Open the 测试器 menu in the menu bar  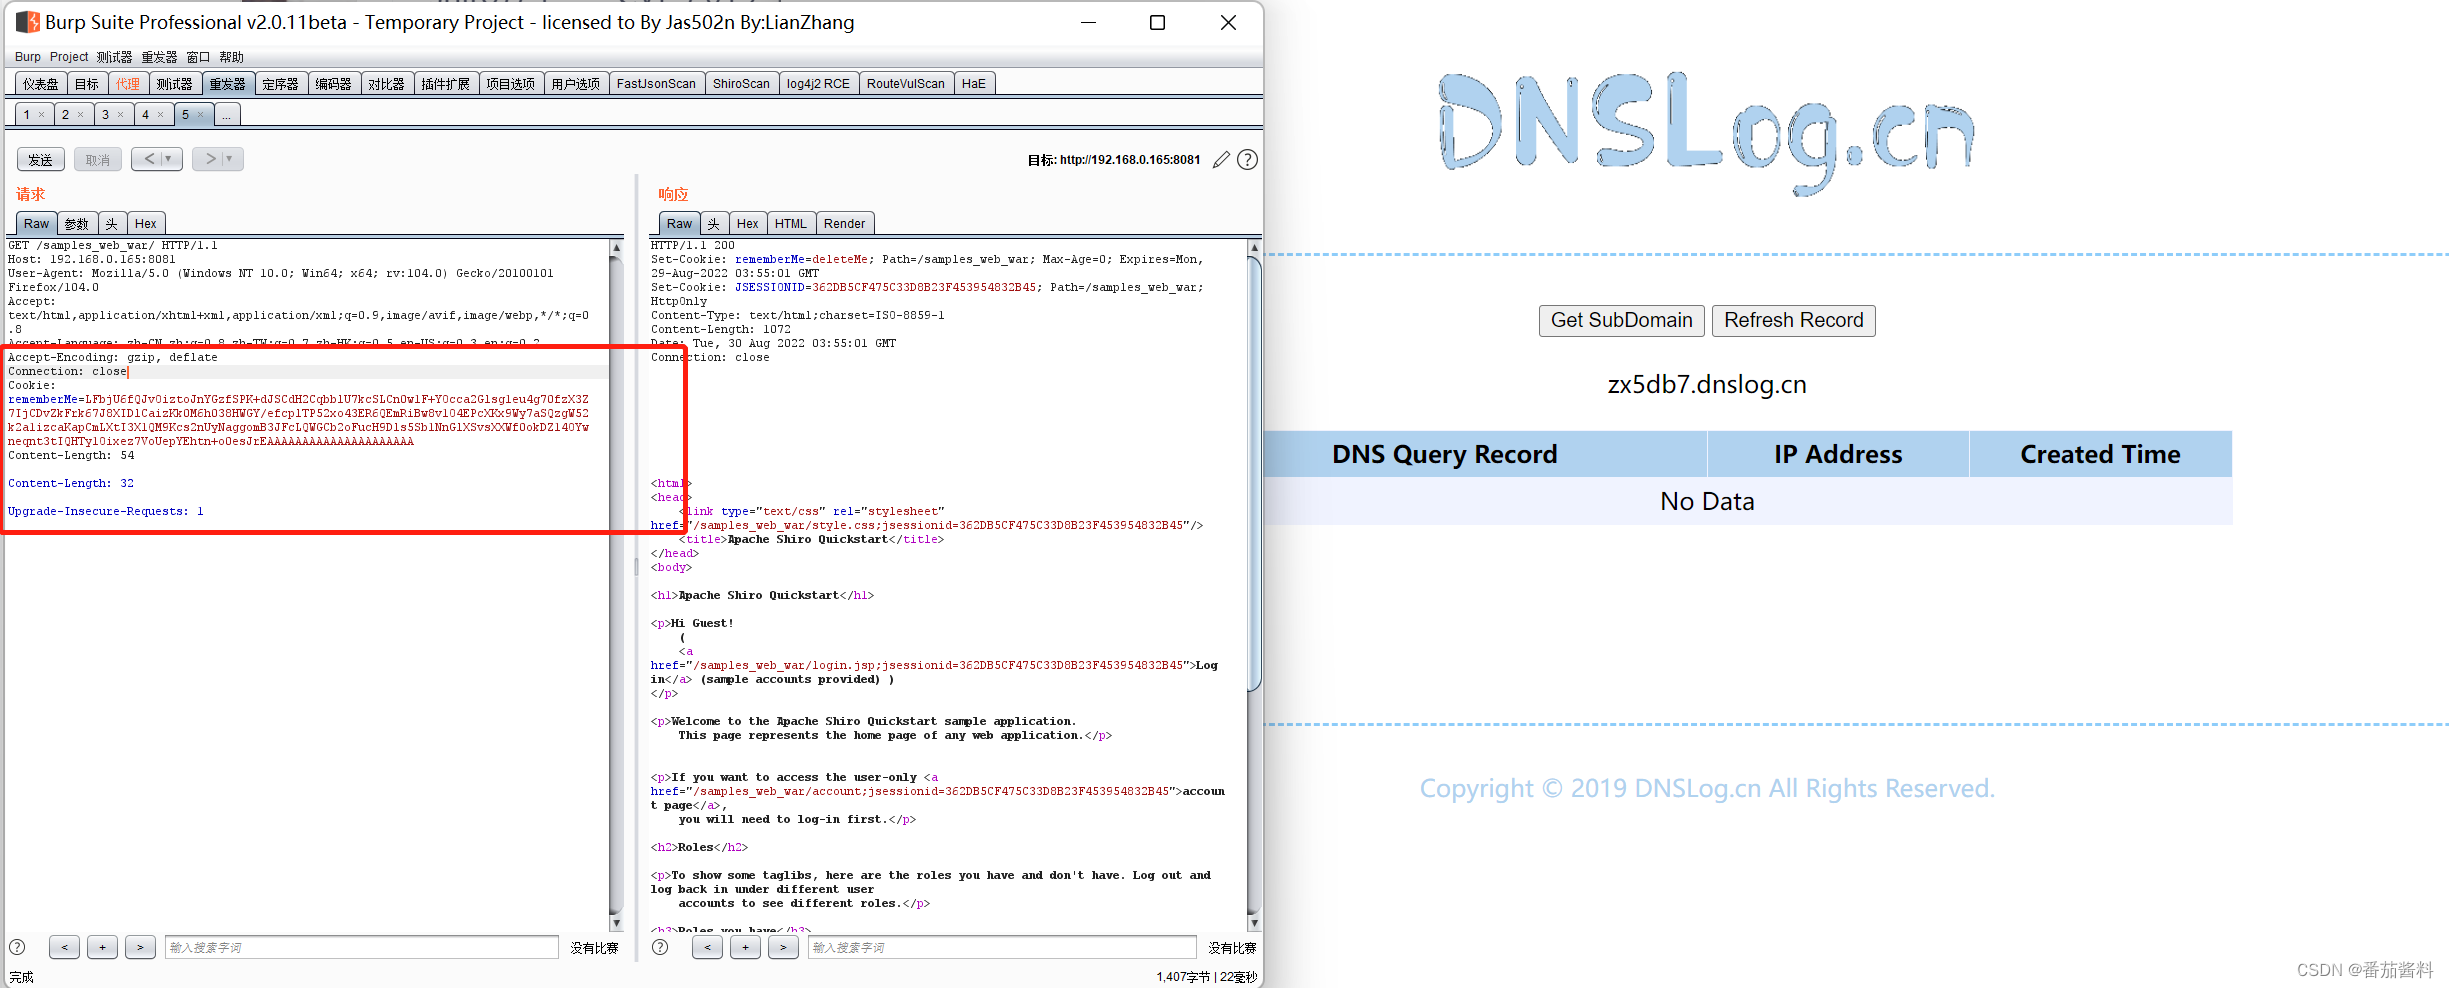pyautogui.click(x=114, y=57)
